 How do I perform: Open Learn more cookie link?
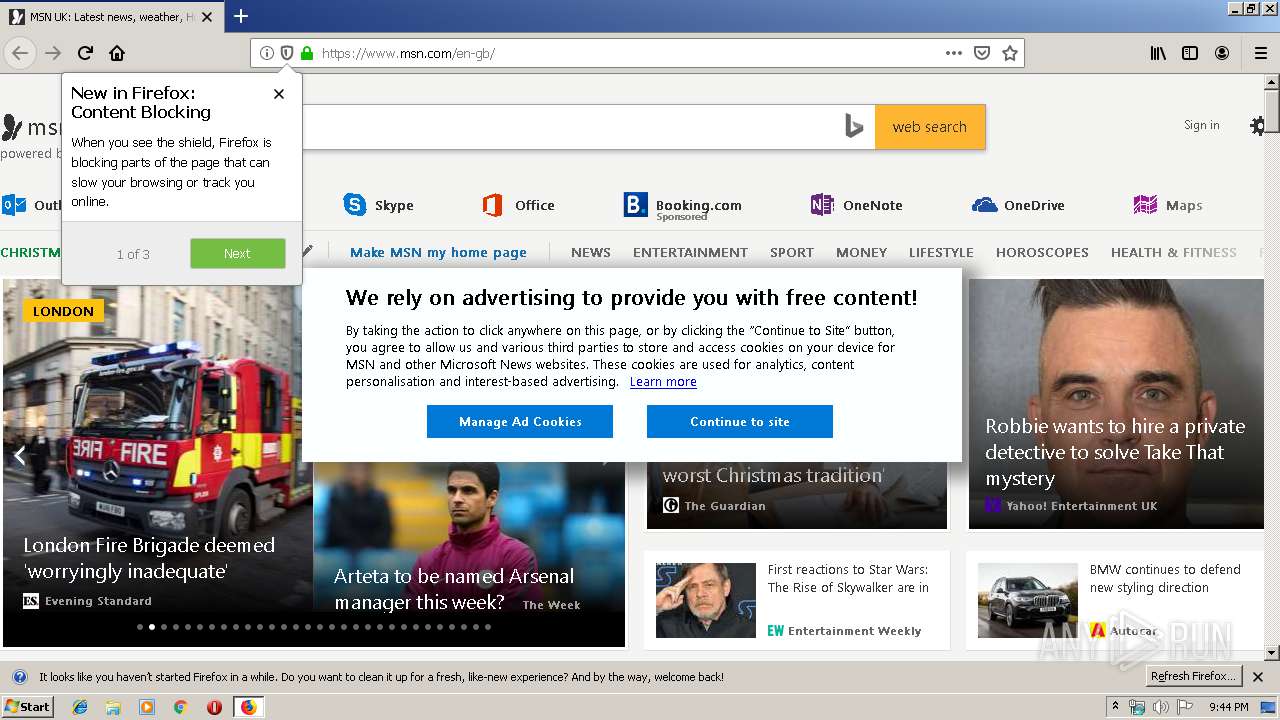663,382
